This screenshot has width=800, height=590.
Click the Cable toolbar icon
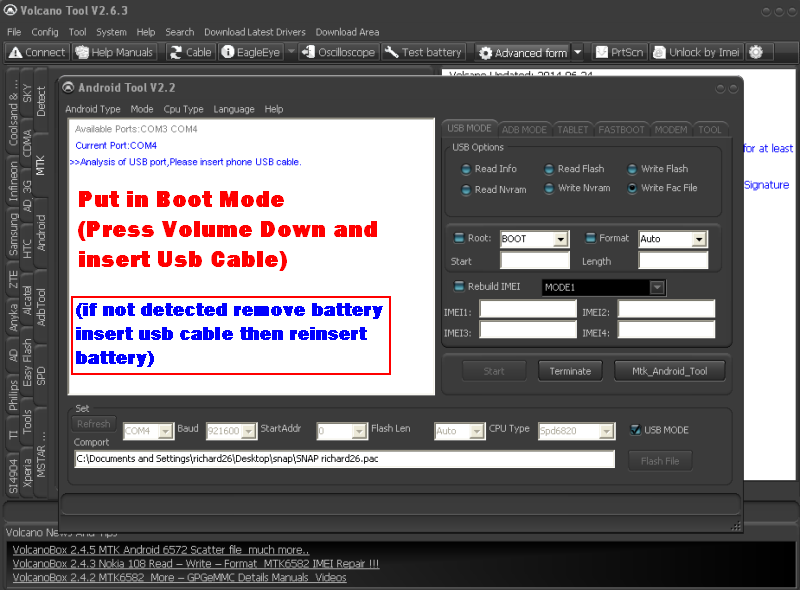pyautogui.click(x=190, y=52)
